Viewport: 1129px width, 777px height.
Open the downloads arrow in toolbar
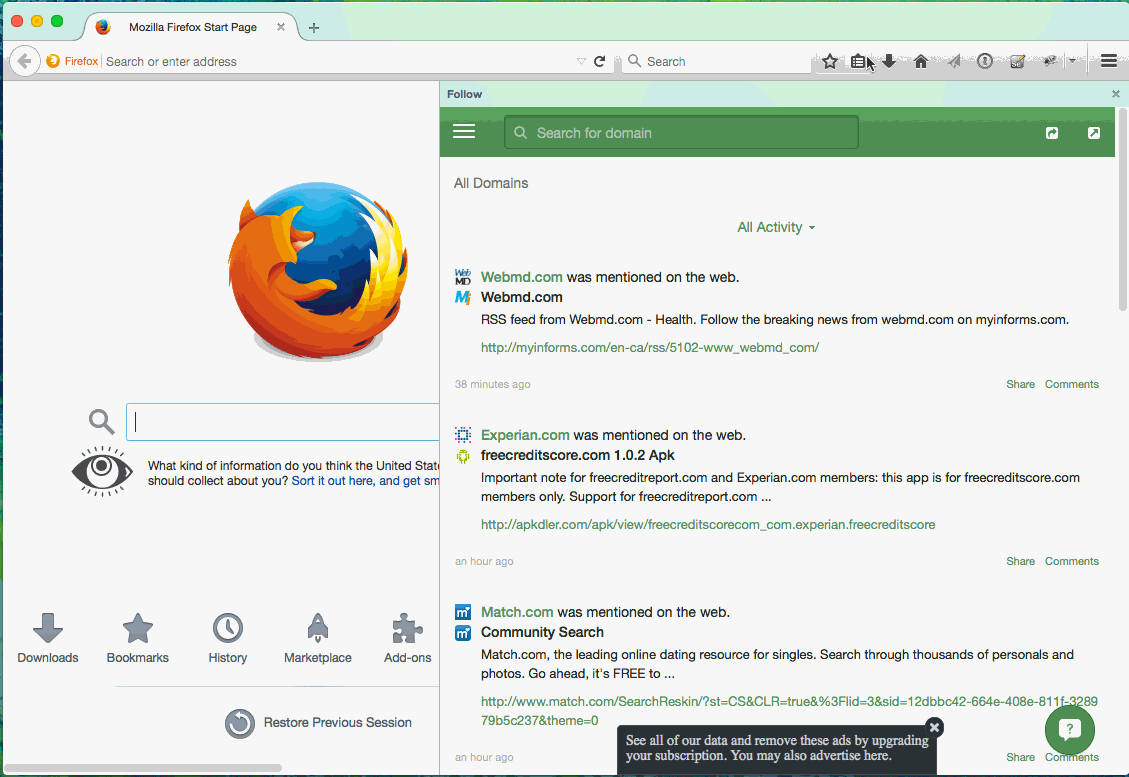pyautogui.click(x=889, y=61)
